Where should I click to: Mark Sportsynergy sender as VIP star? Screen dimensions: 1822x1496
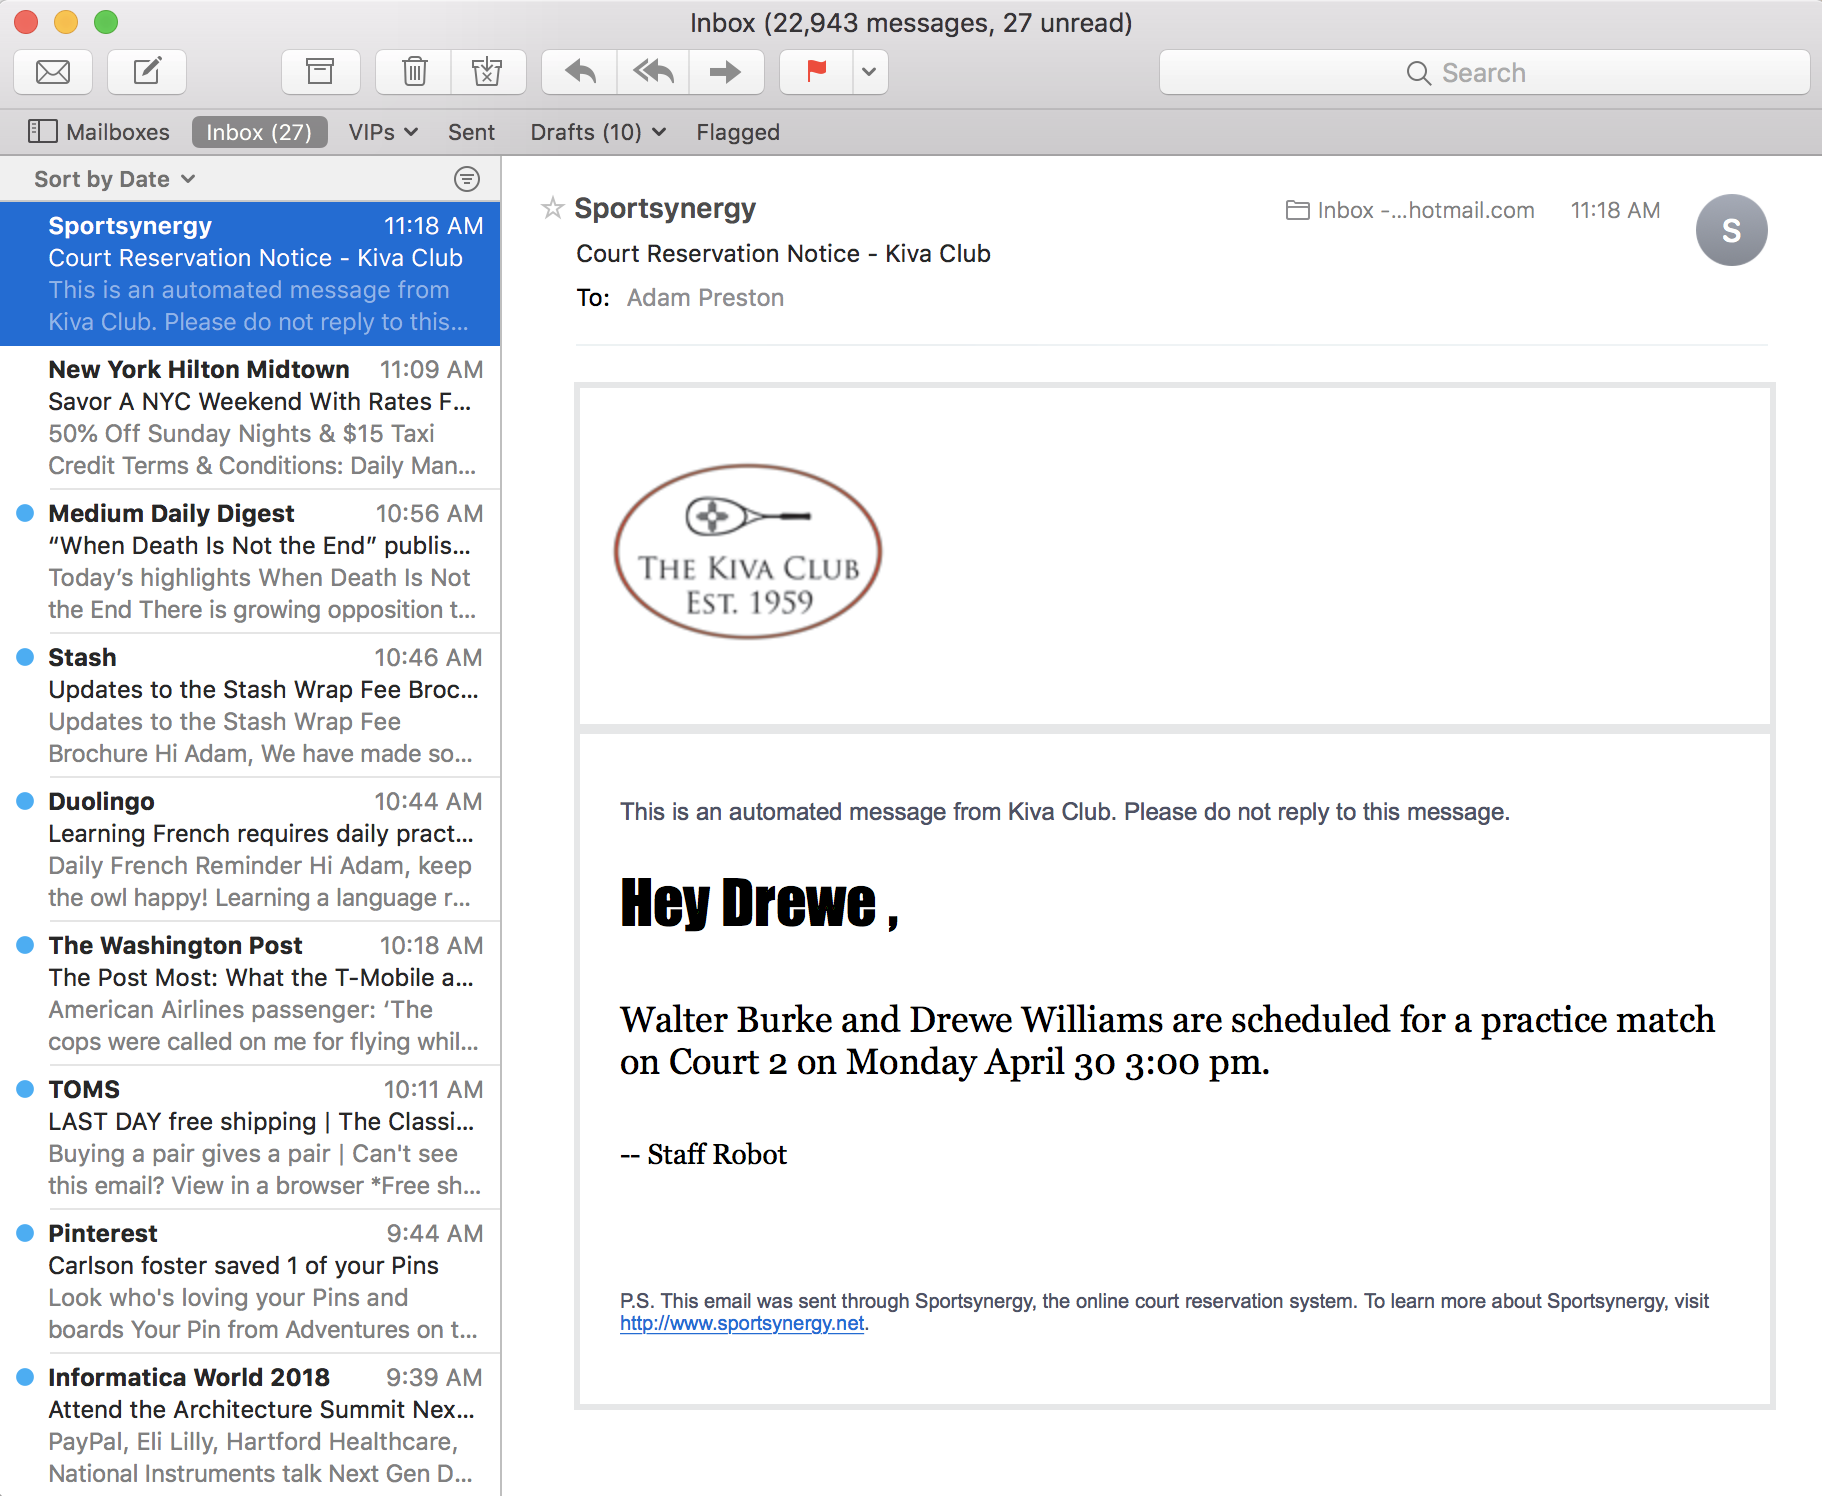click(x=552, y=208)
